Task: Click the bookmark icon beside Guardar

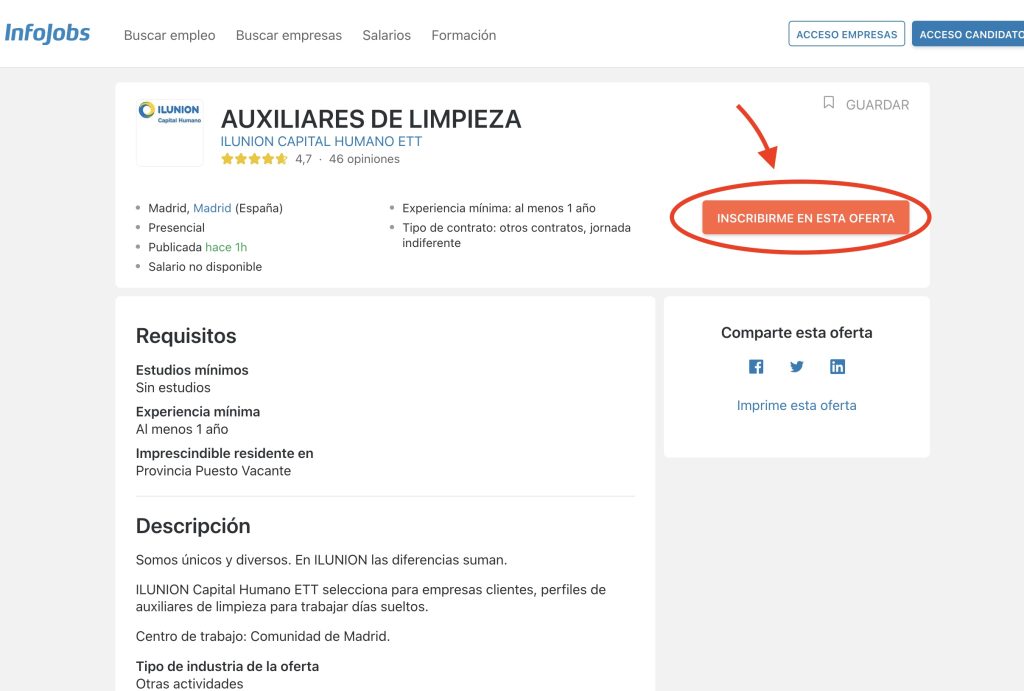Action: click(x=829, y=103)
